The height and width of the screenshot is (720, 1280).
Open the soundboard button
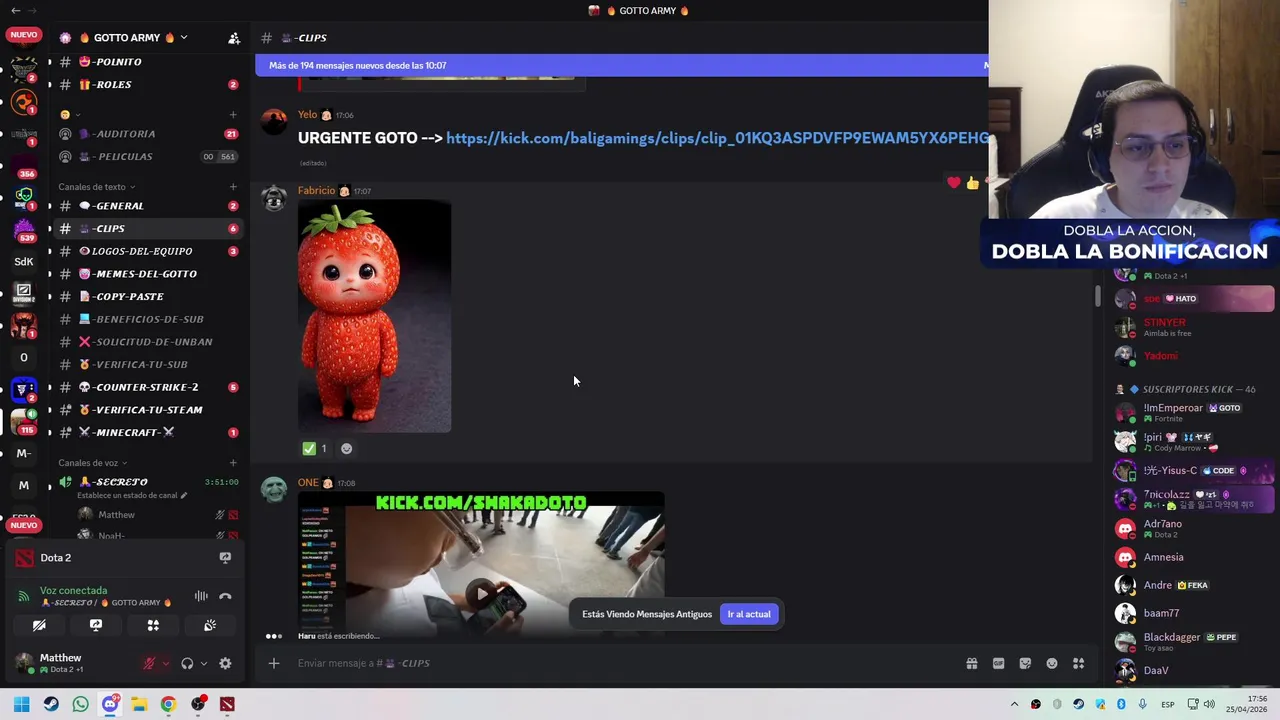pyautogui.click(x=210, y=625)
